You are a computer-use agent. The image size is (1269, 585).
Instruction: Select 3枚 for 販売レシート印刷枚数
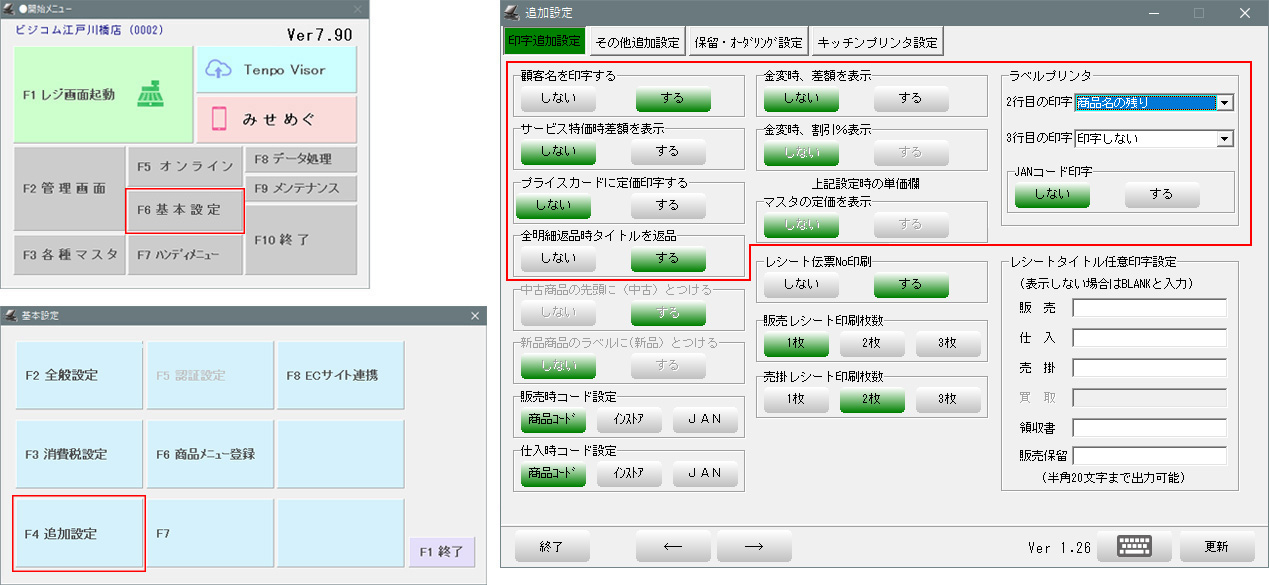[947, 343]
